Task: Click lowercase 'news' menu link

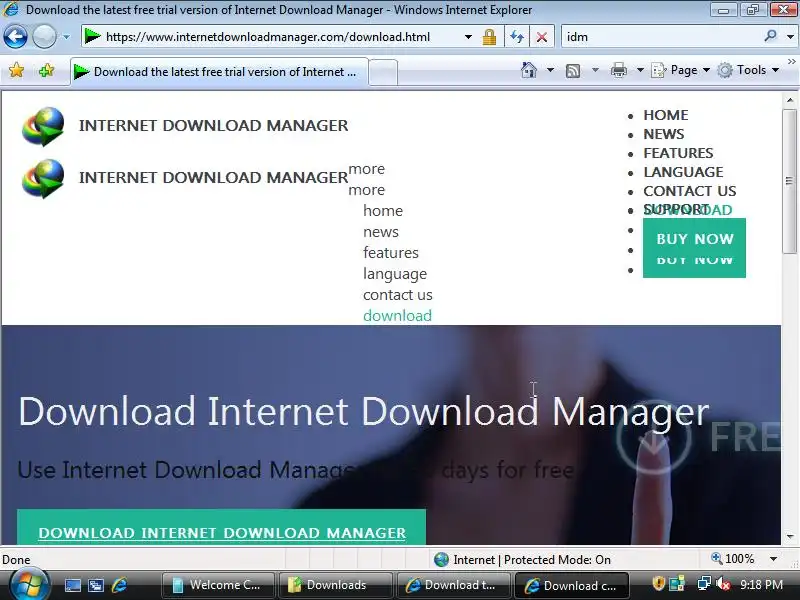Action: point(381,232)
